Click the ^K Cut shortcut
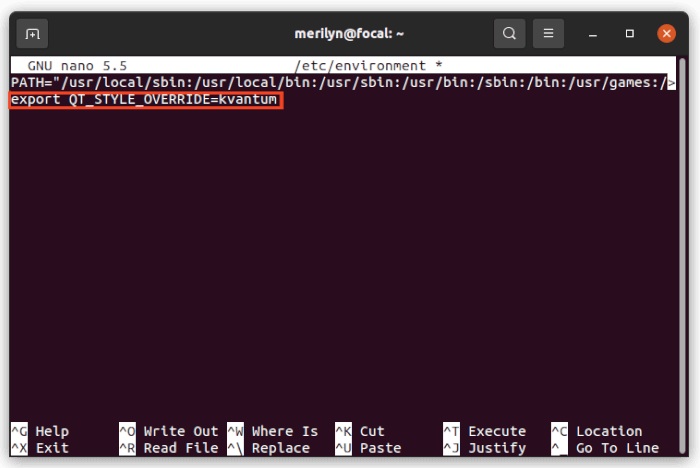Image resolution: width=700 pixels, height=468 pixels. click(x=360, y=431)
